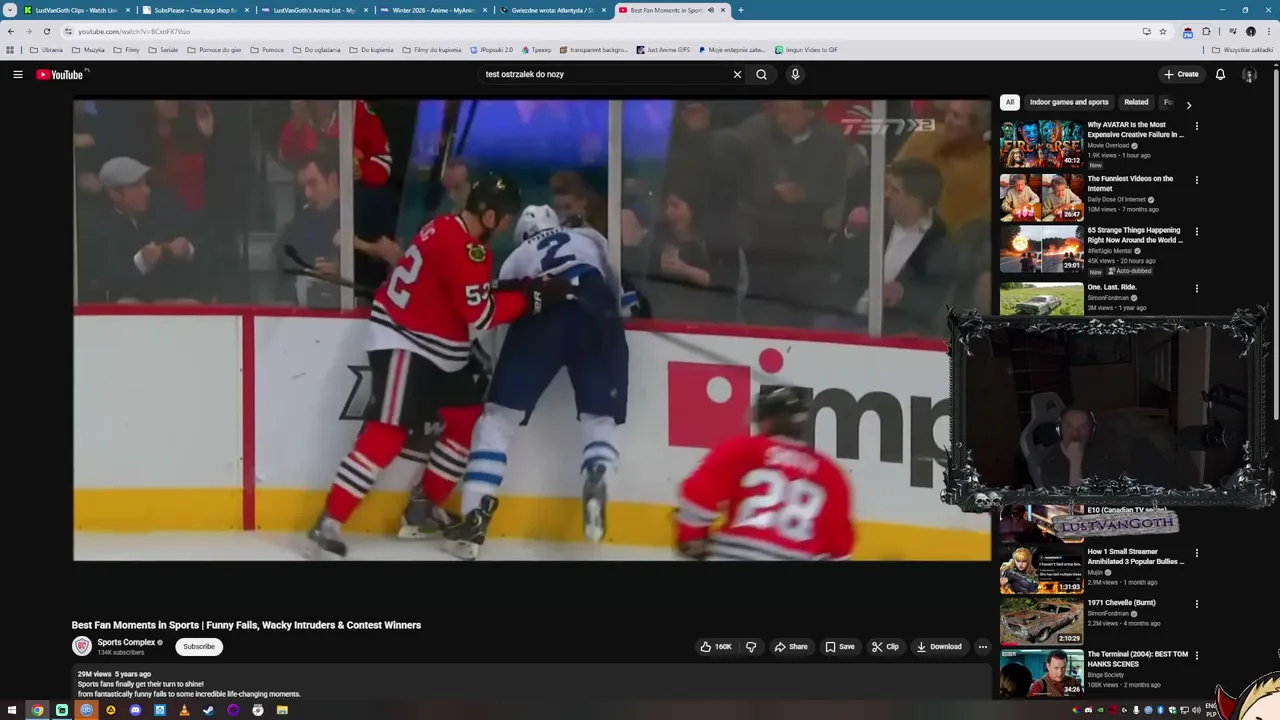
Task: Clear the search box with the X
Action: 737,74
